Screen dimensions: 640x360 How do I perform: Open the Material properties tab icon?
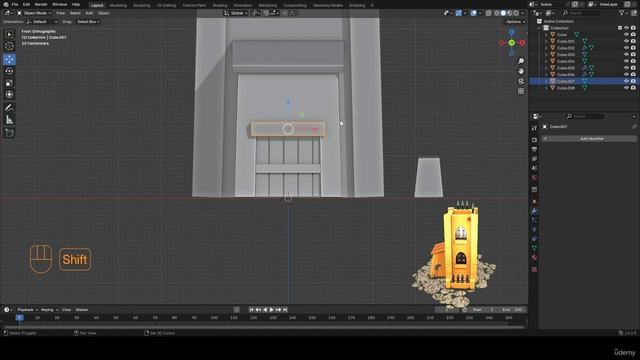[x=534, y=258]
